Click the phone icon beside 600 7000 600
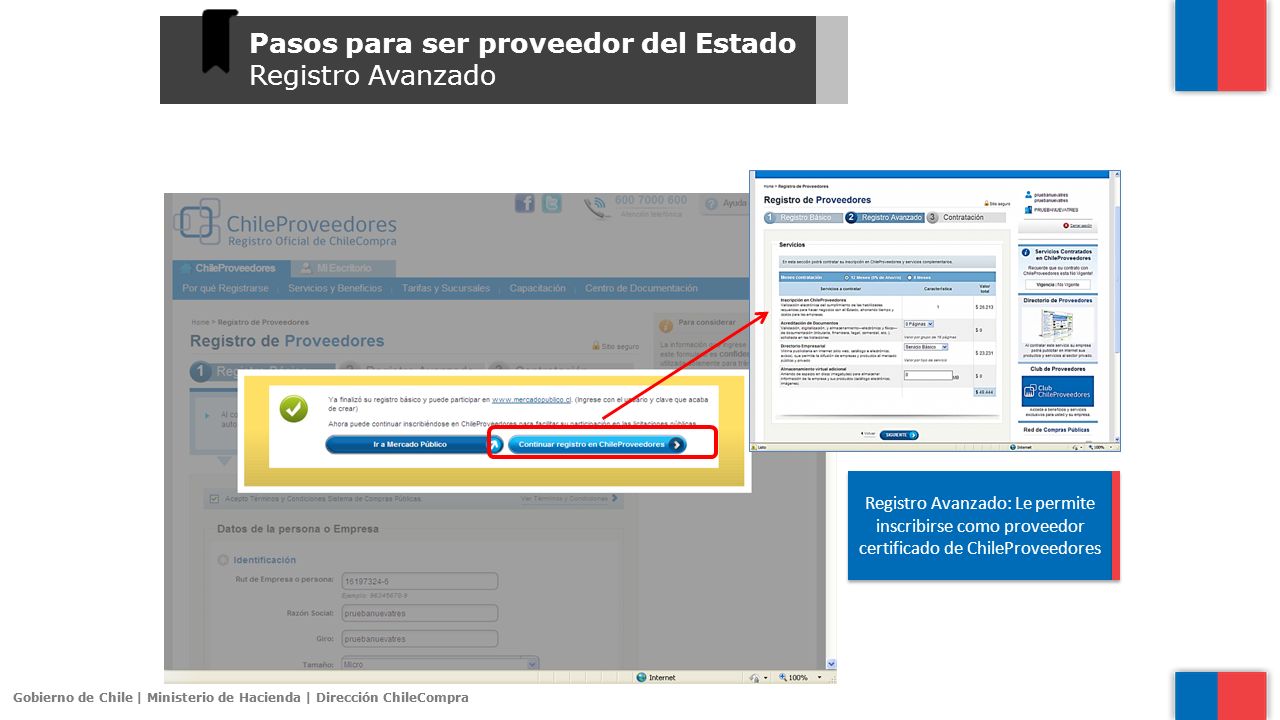Image resolution: width=1280 pixels, height=720 pixels. 597,206
